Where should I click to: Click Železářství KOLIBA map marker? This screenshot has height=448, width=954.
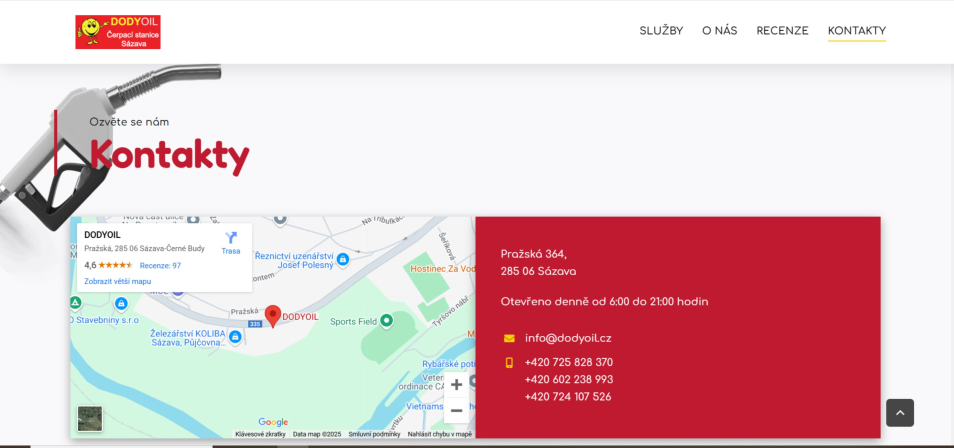click(x=235, y=336)
